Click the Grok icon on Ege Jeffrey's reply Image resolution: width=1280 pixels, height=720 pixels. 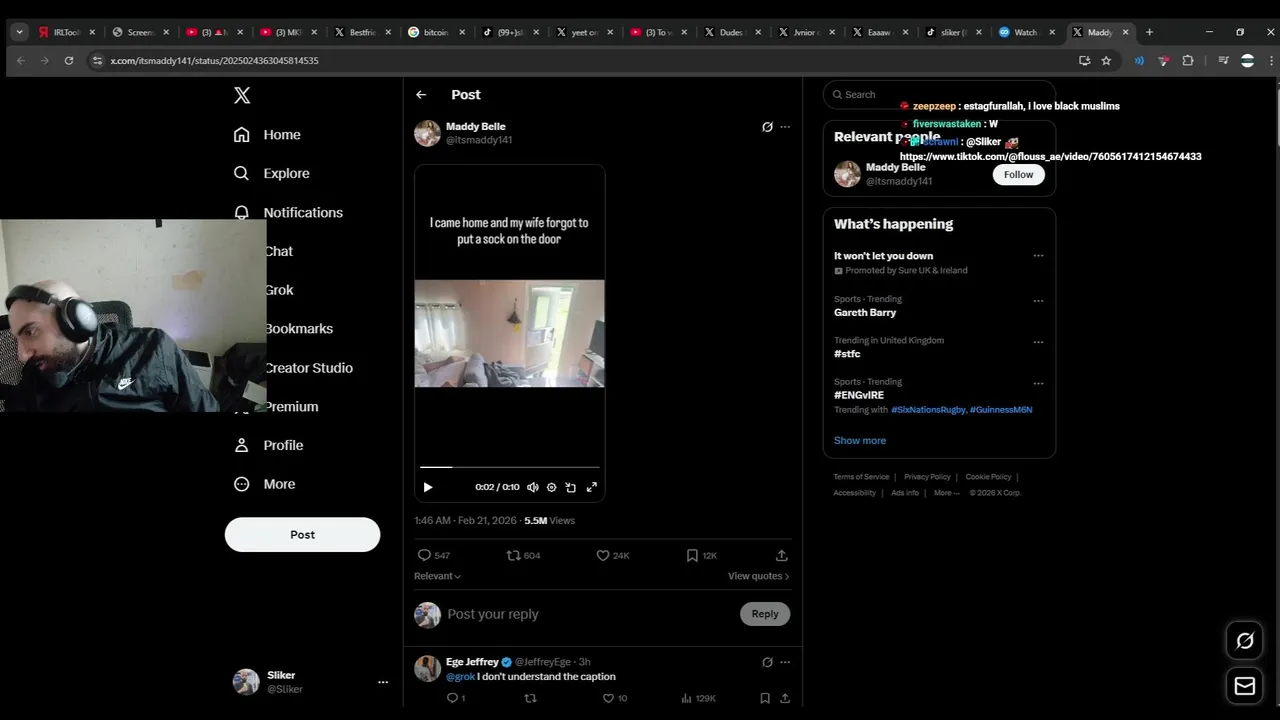click(767, 662)
